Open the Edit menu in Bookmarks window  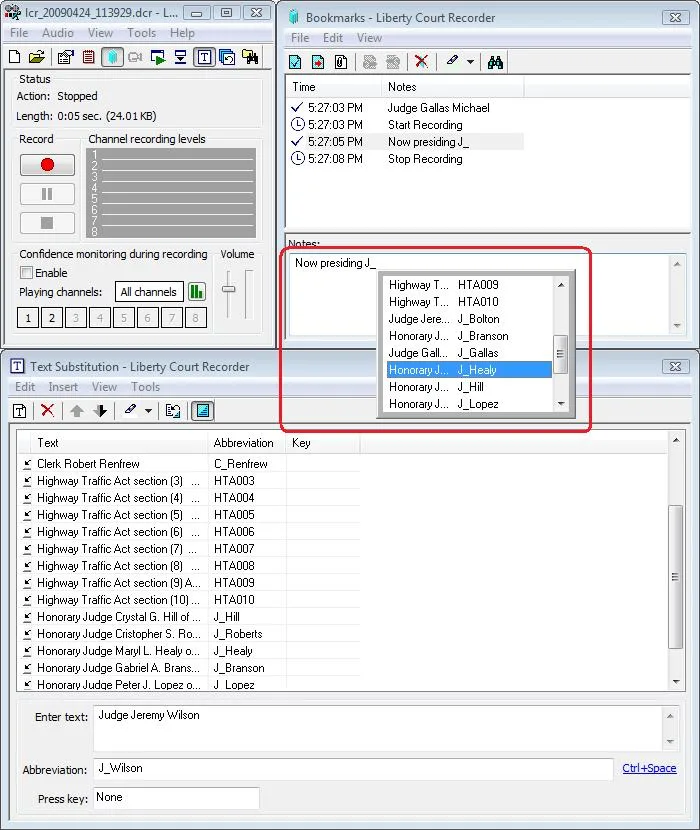333,38
